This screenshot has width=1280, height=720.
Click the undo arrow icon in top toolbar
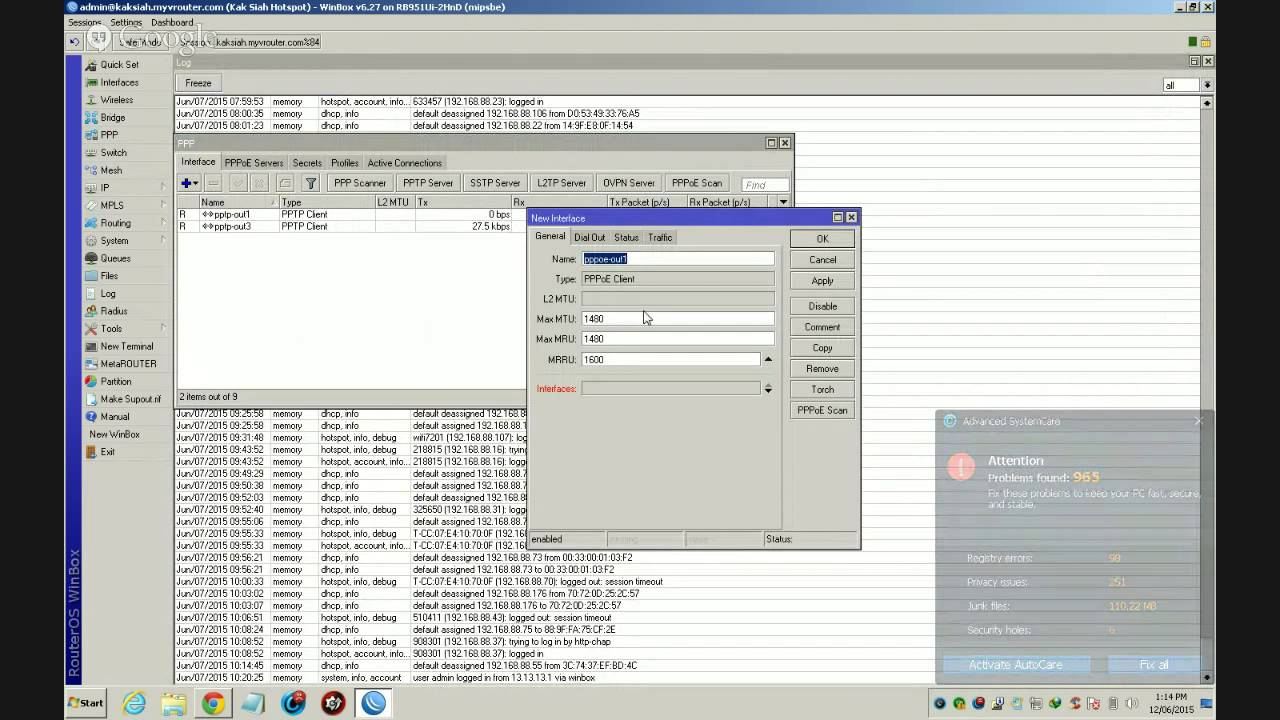75,42
